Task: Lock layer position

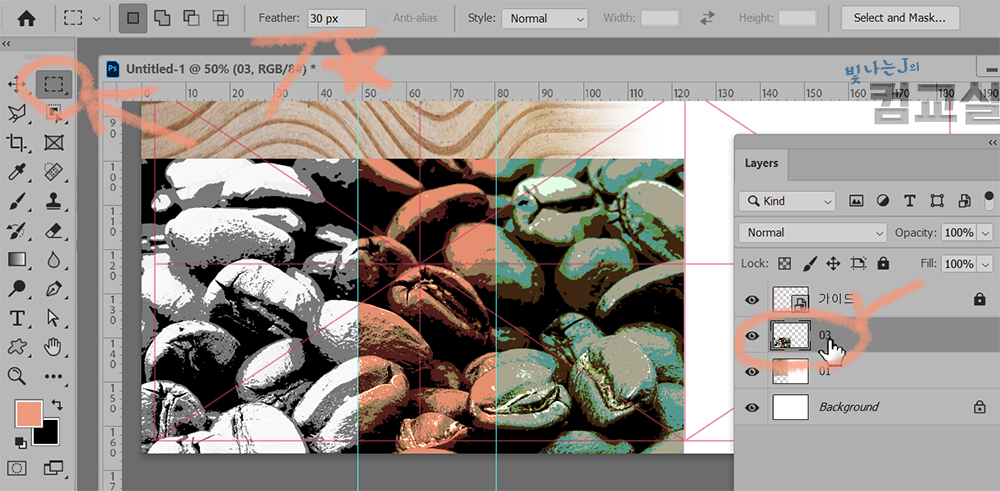Action: coord(833,263)
